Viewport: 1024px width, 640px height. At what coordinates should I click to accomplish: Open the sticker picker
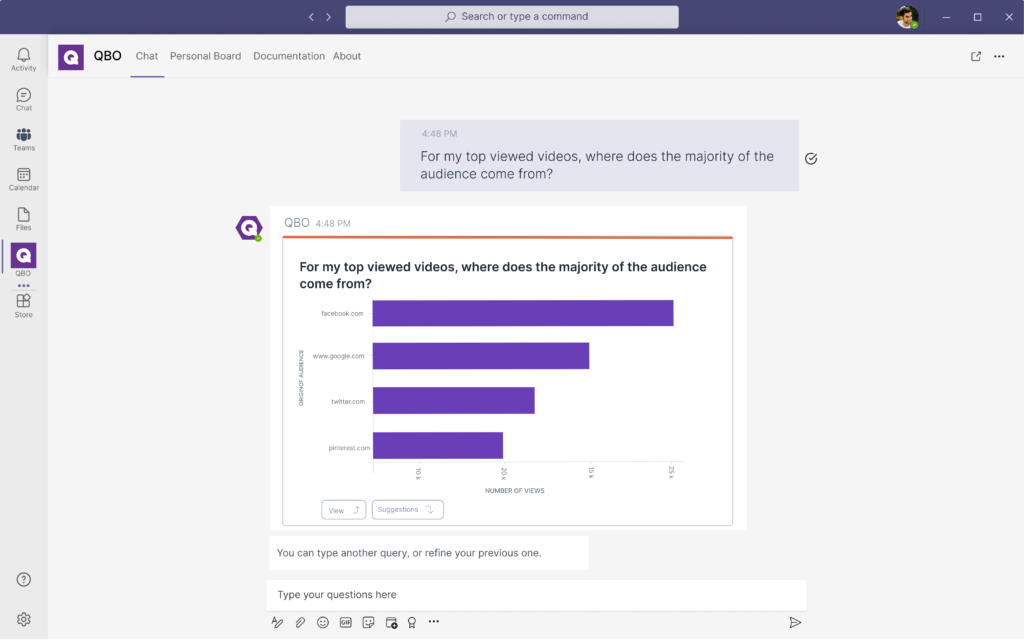pyautogui.click(x=368, y=622)
